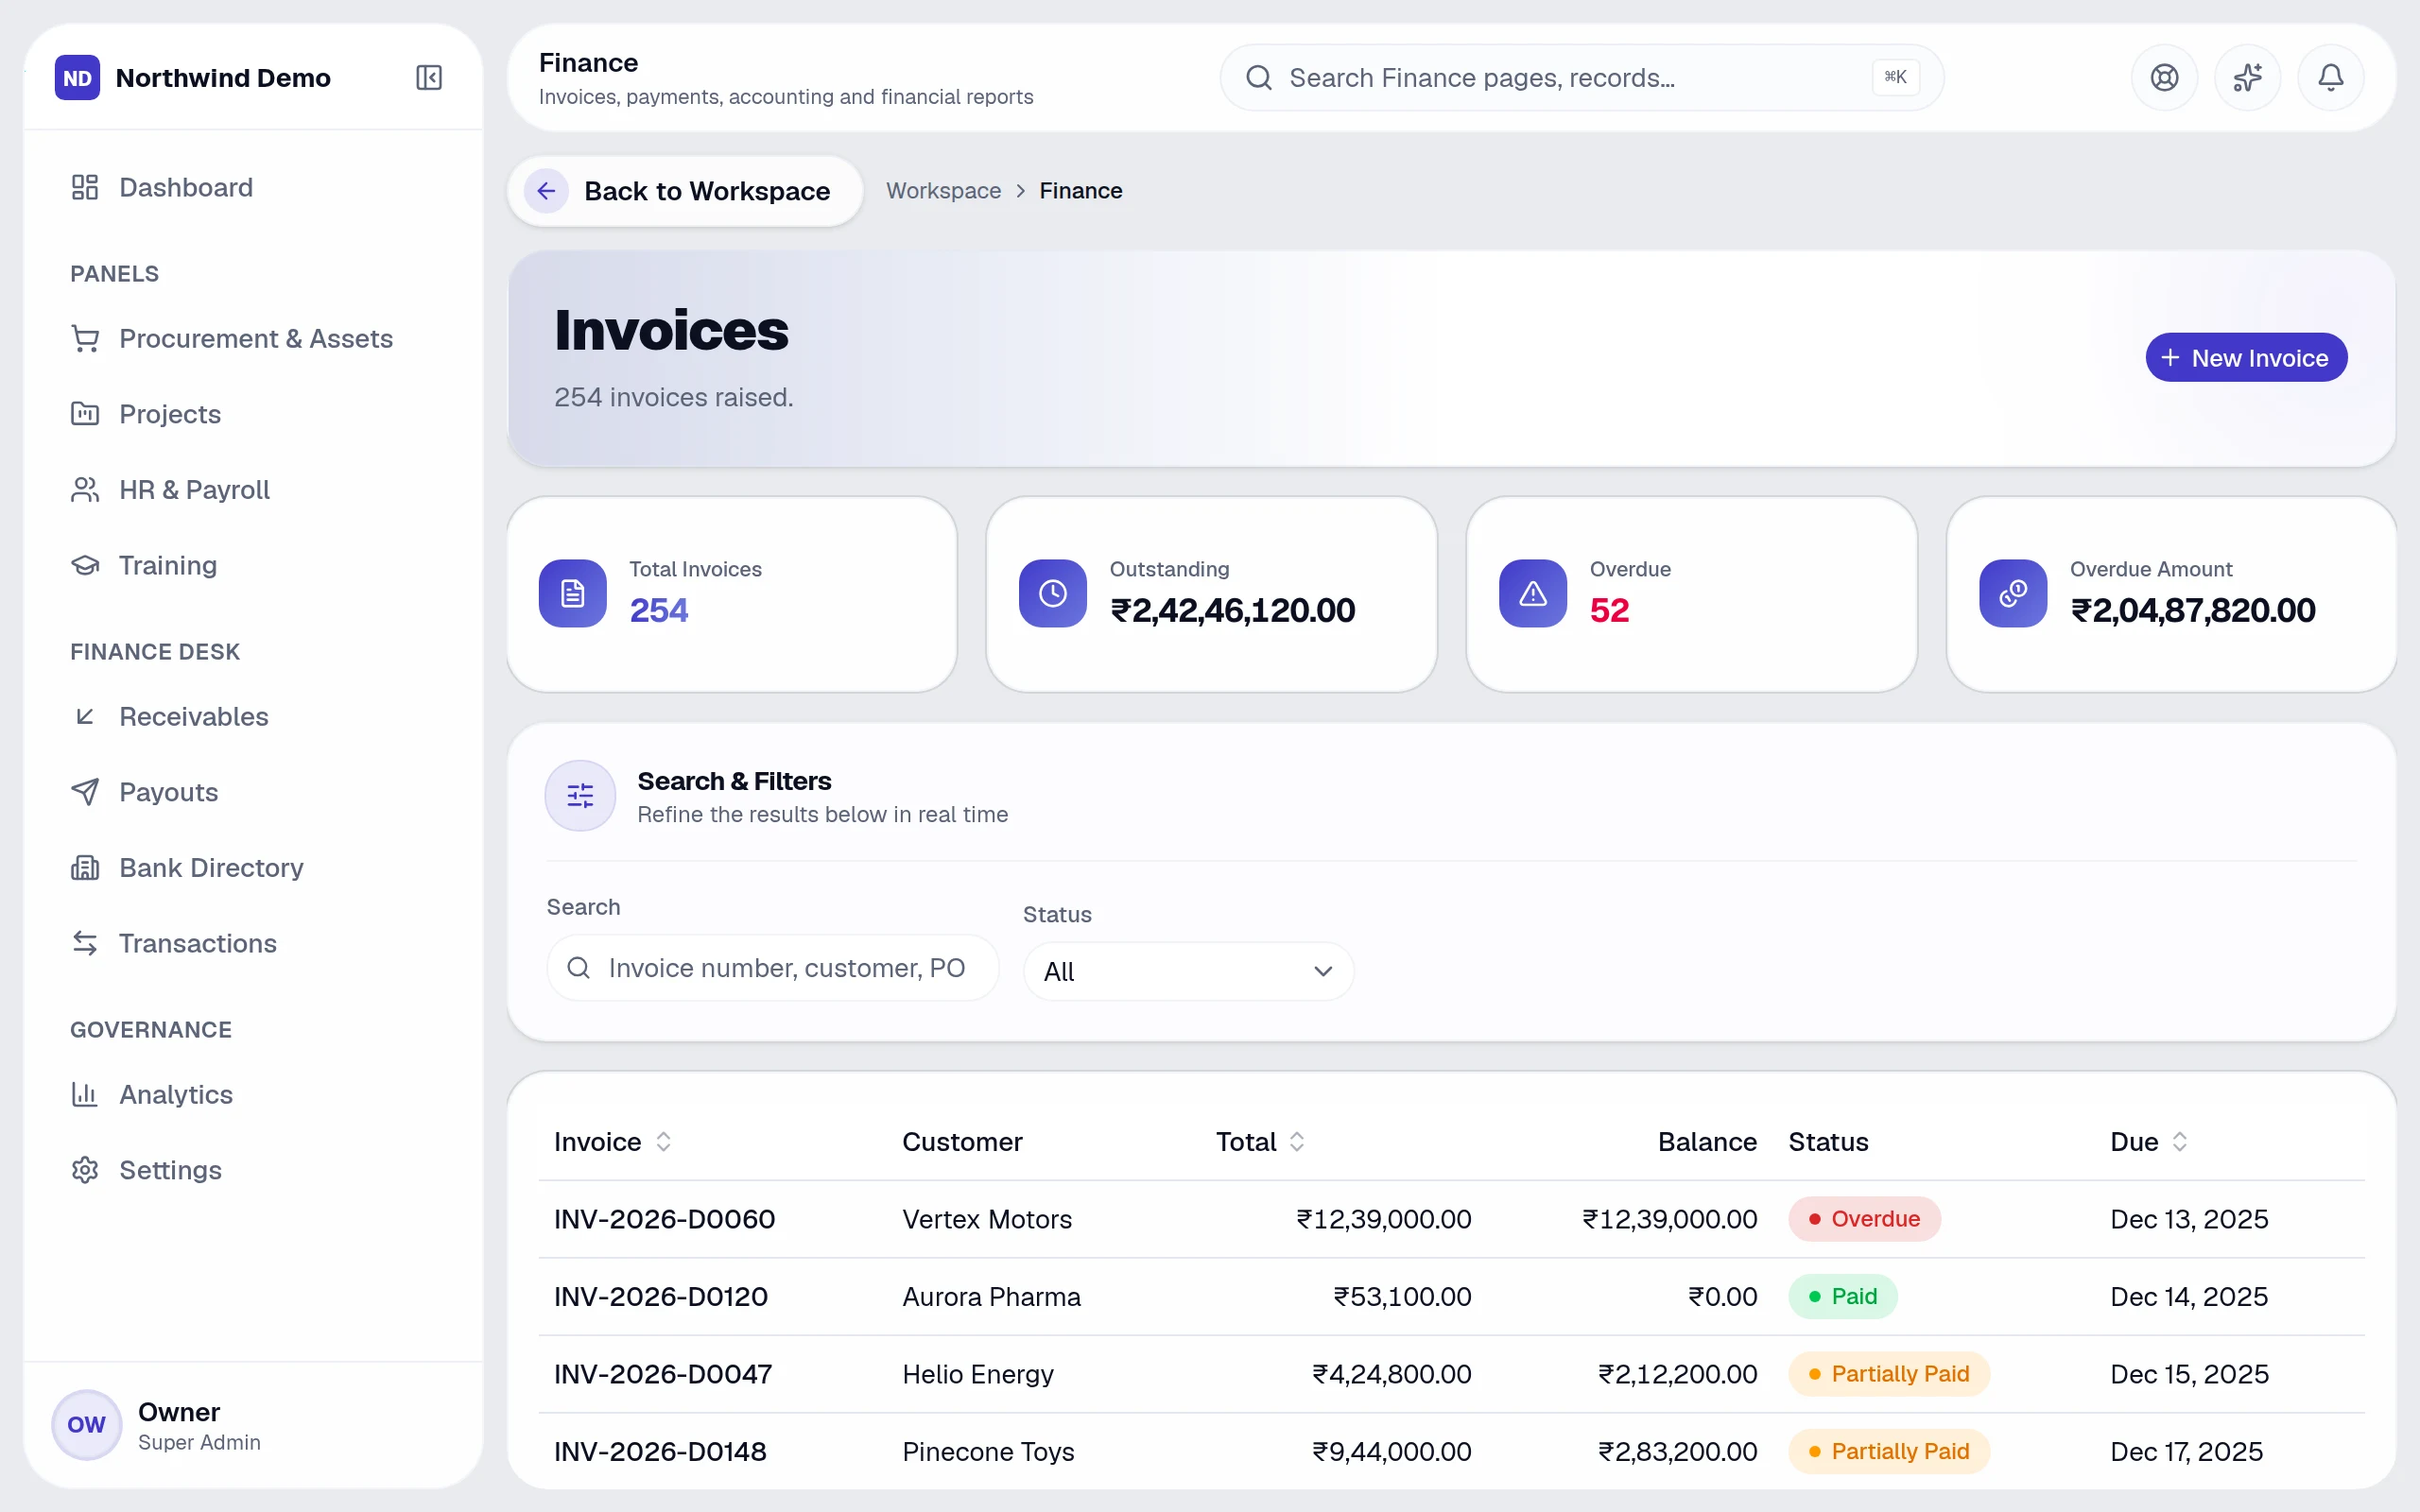Focus the Search Finance pages field
This screenshot has height=1512, width=2420.
pyautogui.click(x=1581, y=77)
